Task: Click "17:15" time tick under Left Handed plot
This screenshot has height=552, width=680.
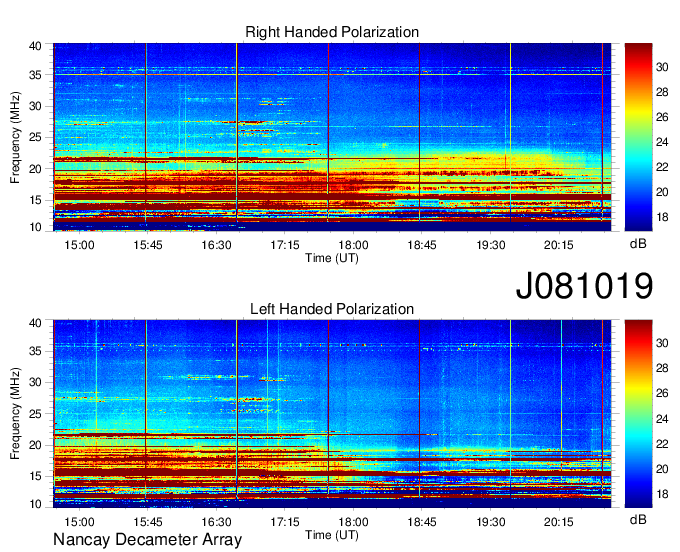Action: (285, 522)
